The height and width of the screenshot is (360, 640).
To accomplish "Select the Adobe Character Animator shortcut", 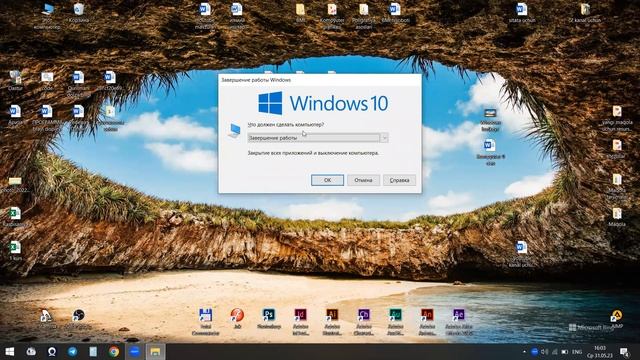I will pyautogui.click(x=364, y=322).
